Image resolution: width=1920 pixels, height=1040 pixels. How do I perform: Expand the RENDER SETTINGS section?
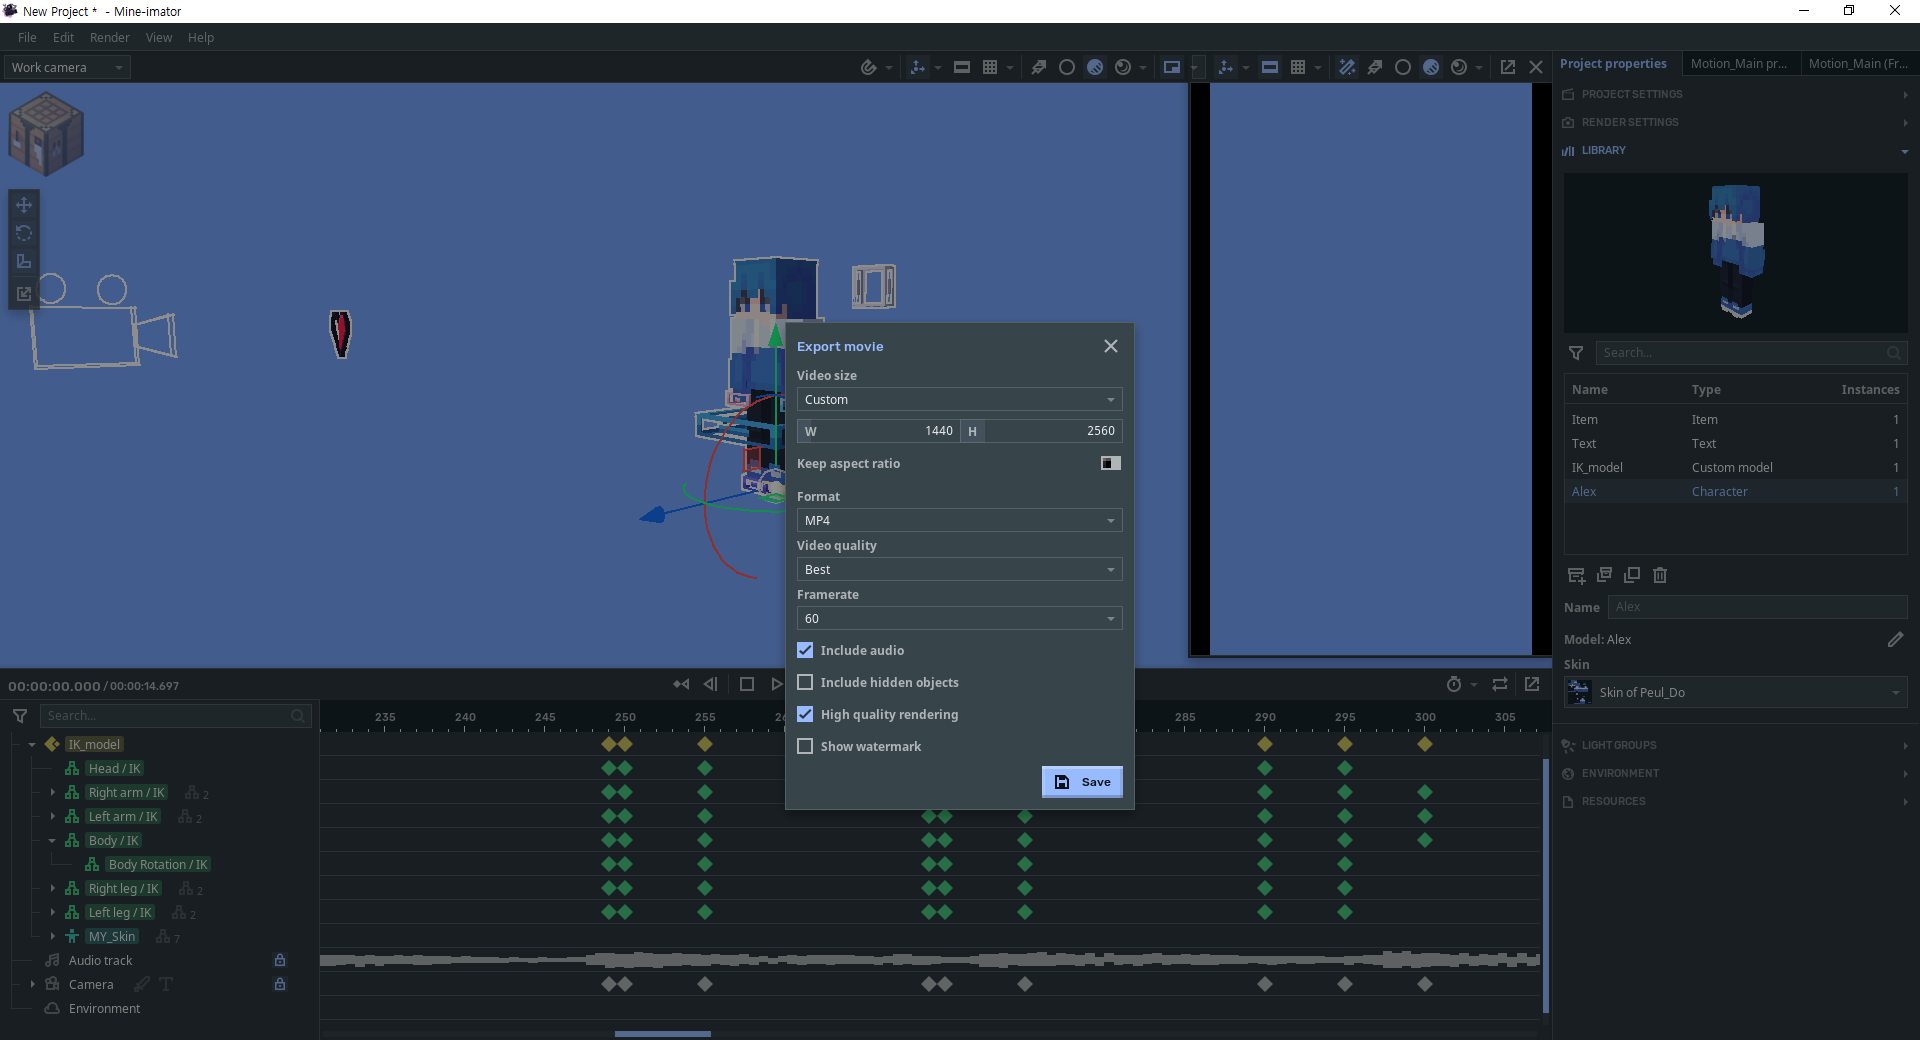coord(1735,122)
